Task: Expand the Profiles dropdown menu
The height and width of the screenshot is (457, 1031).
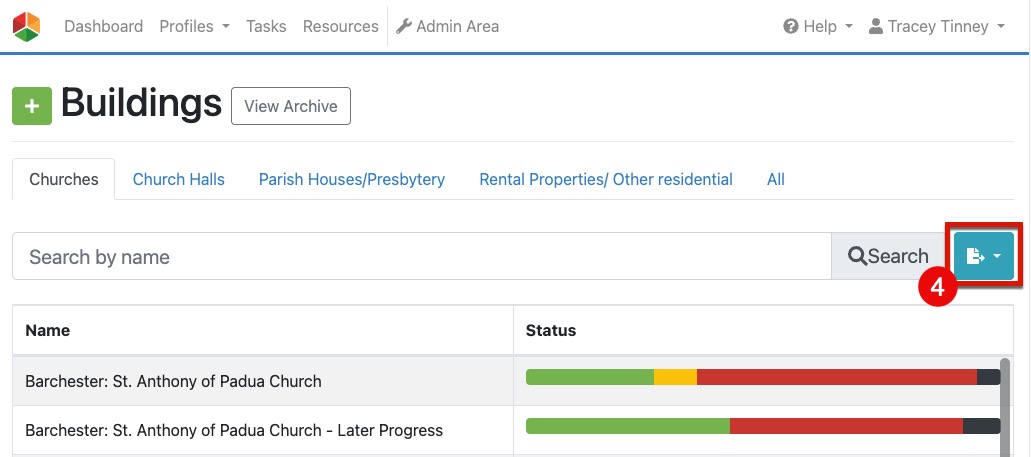Action: click(194, 27)
